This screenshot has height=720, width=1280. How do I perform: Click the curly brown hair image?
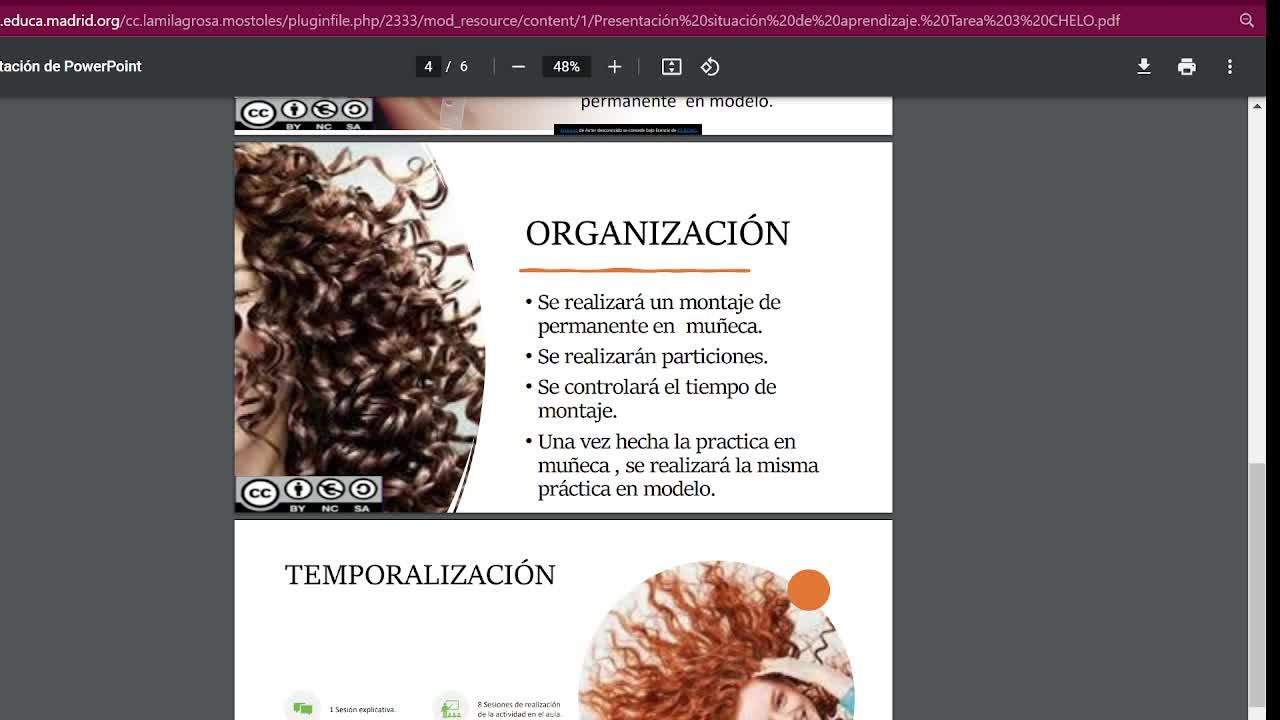[359, 327]
